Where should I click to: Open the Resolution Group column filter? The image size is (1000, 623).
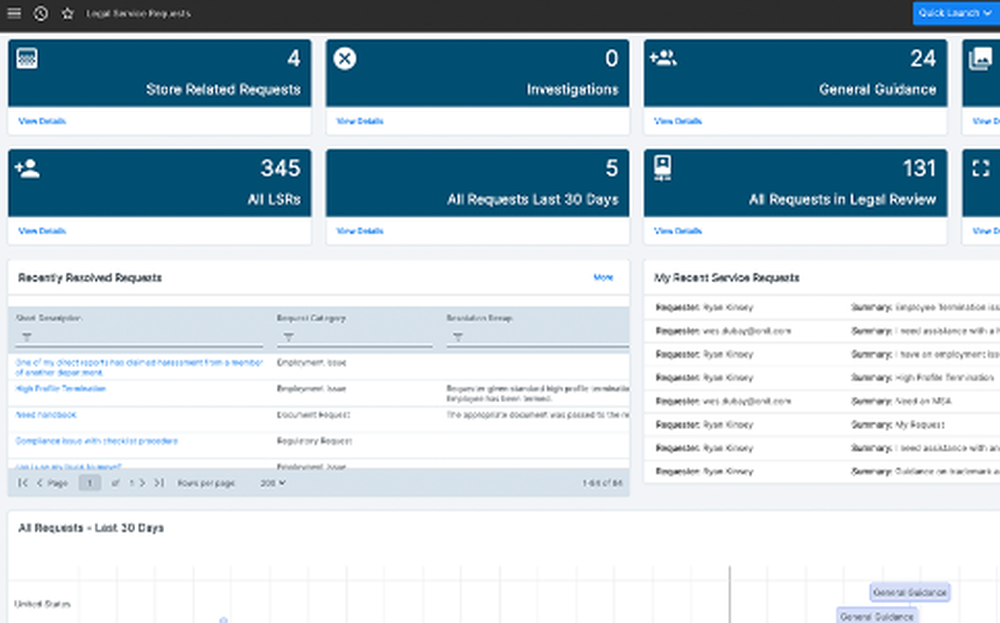click(457, 337)
